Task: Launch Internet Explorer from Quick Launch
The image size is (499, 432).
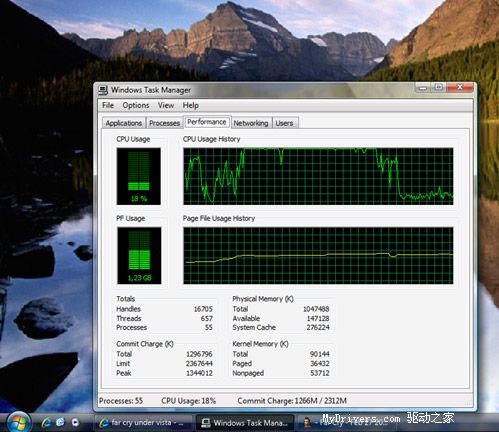Action: [46, 422]
